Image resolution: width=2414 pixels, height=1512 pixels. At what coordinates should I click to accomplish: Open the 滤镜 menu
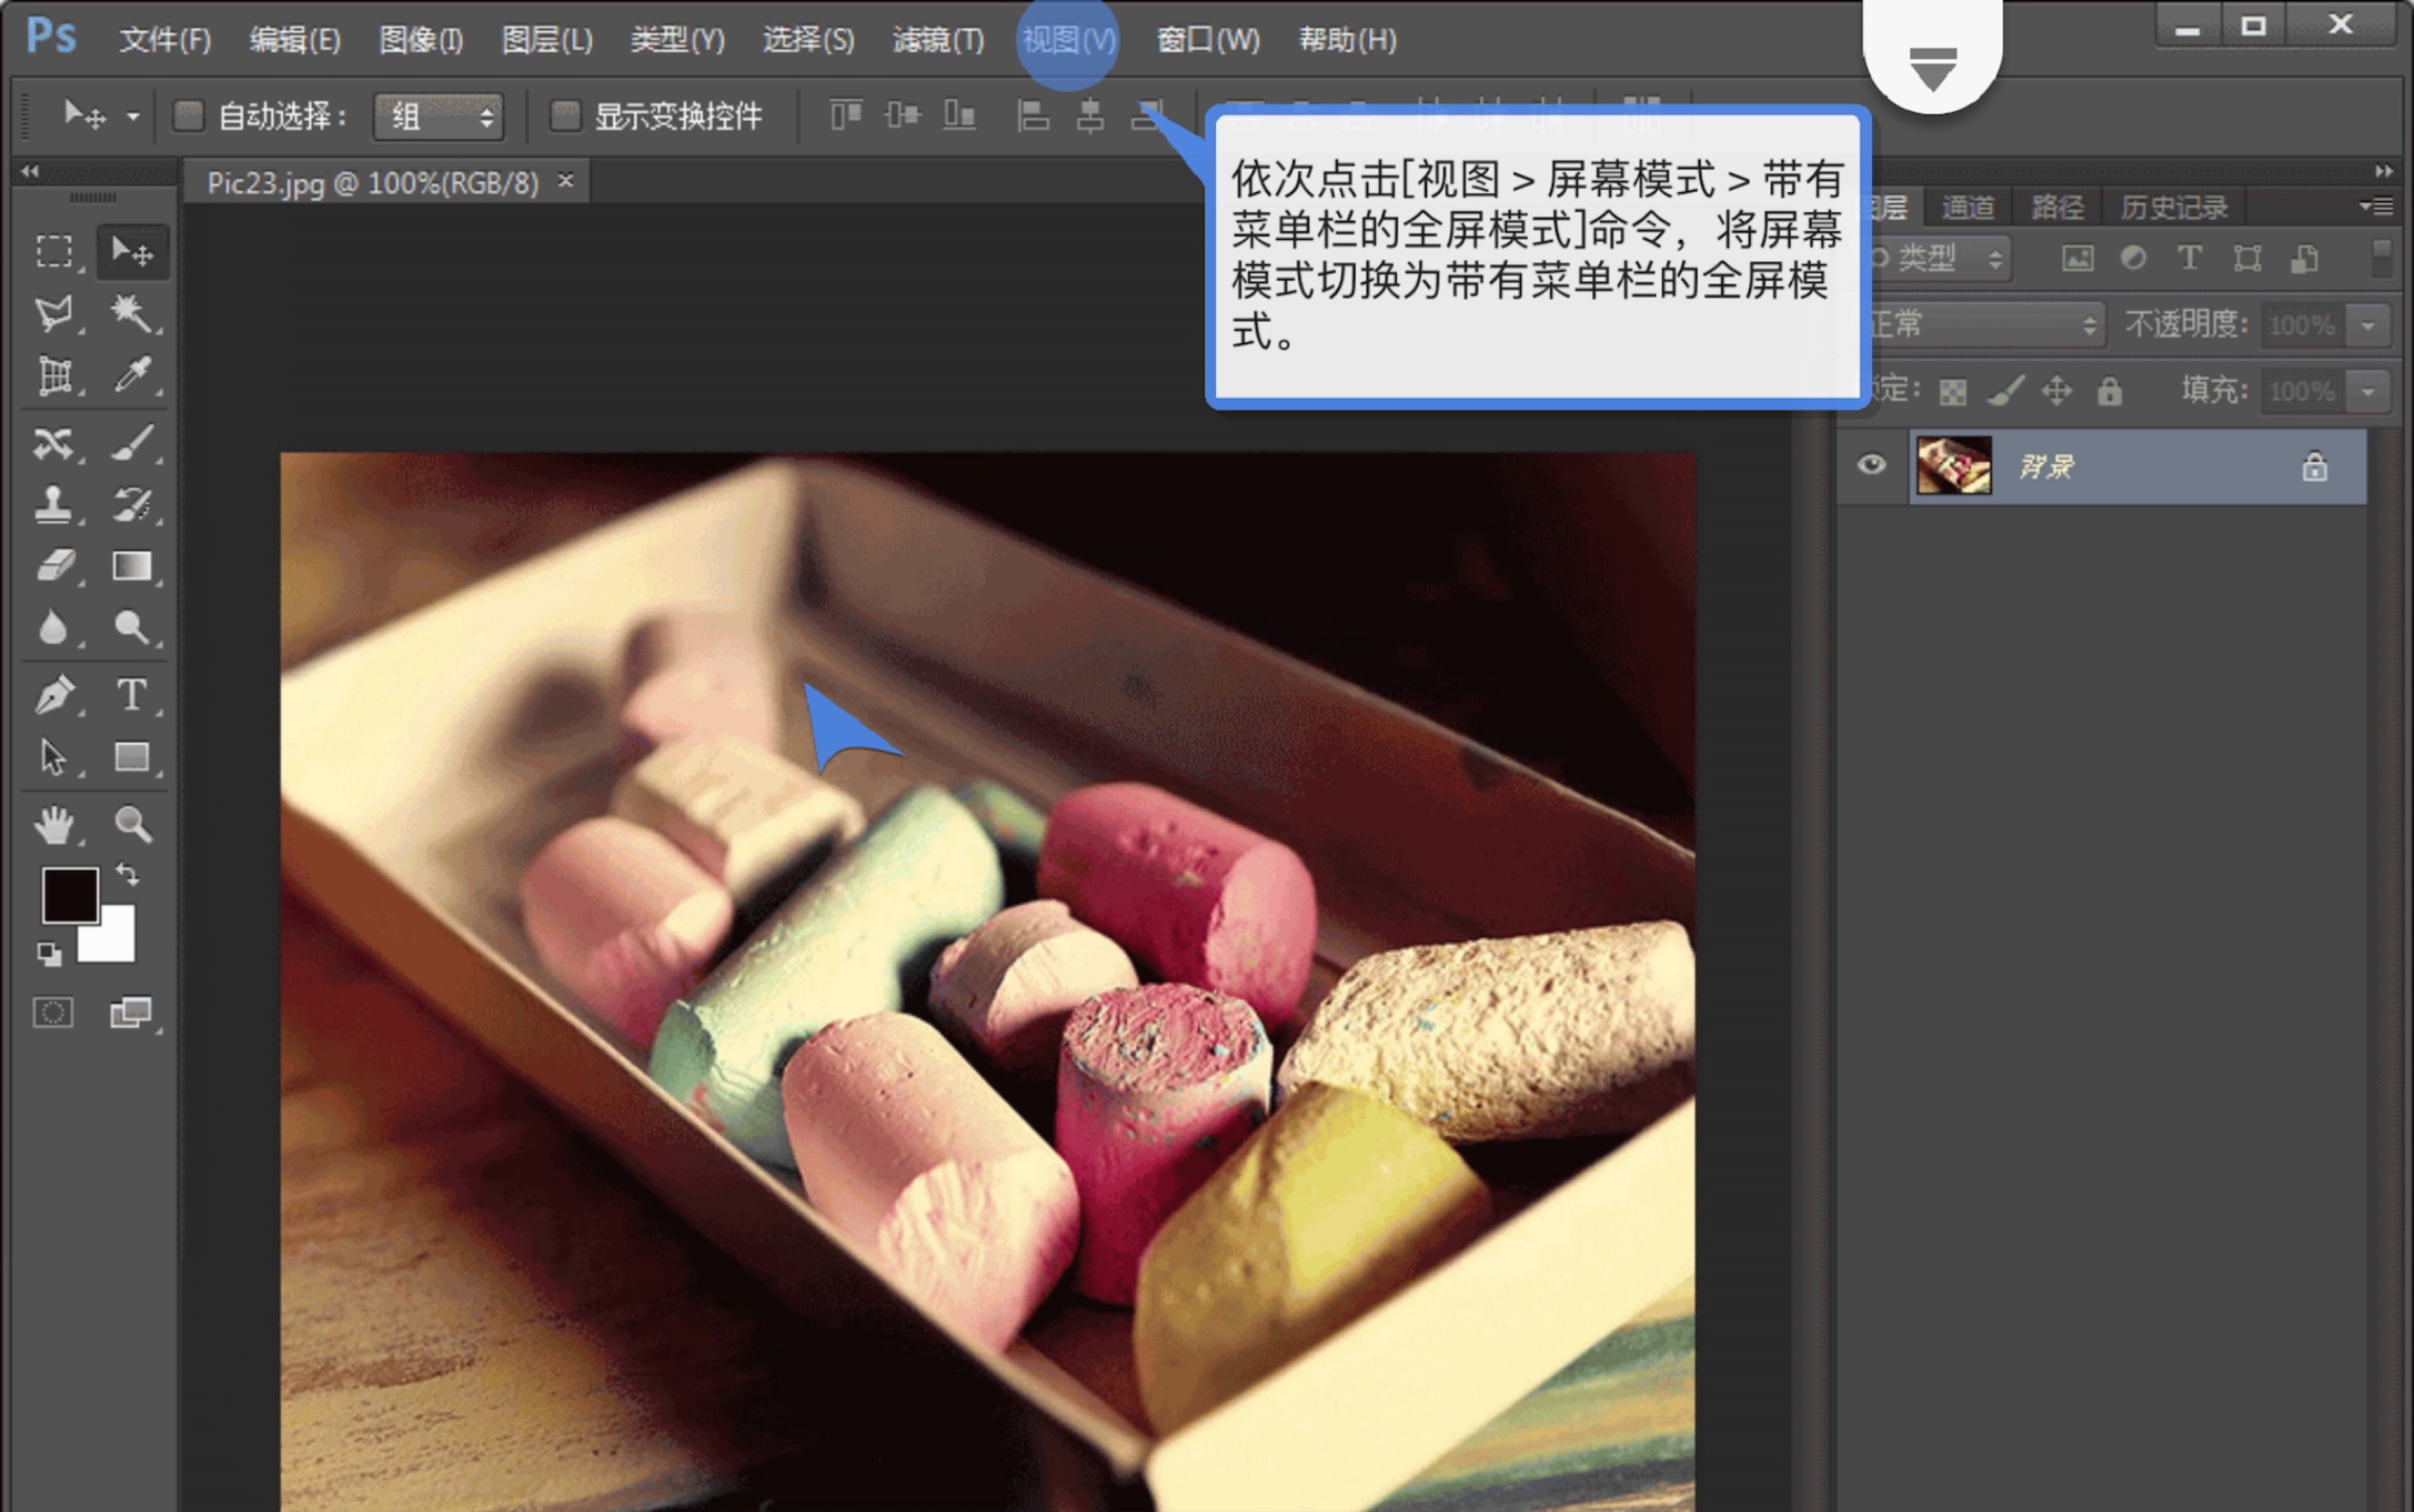click(935, 40)
